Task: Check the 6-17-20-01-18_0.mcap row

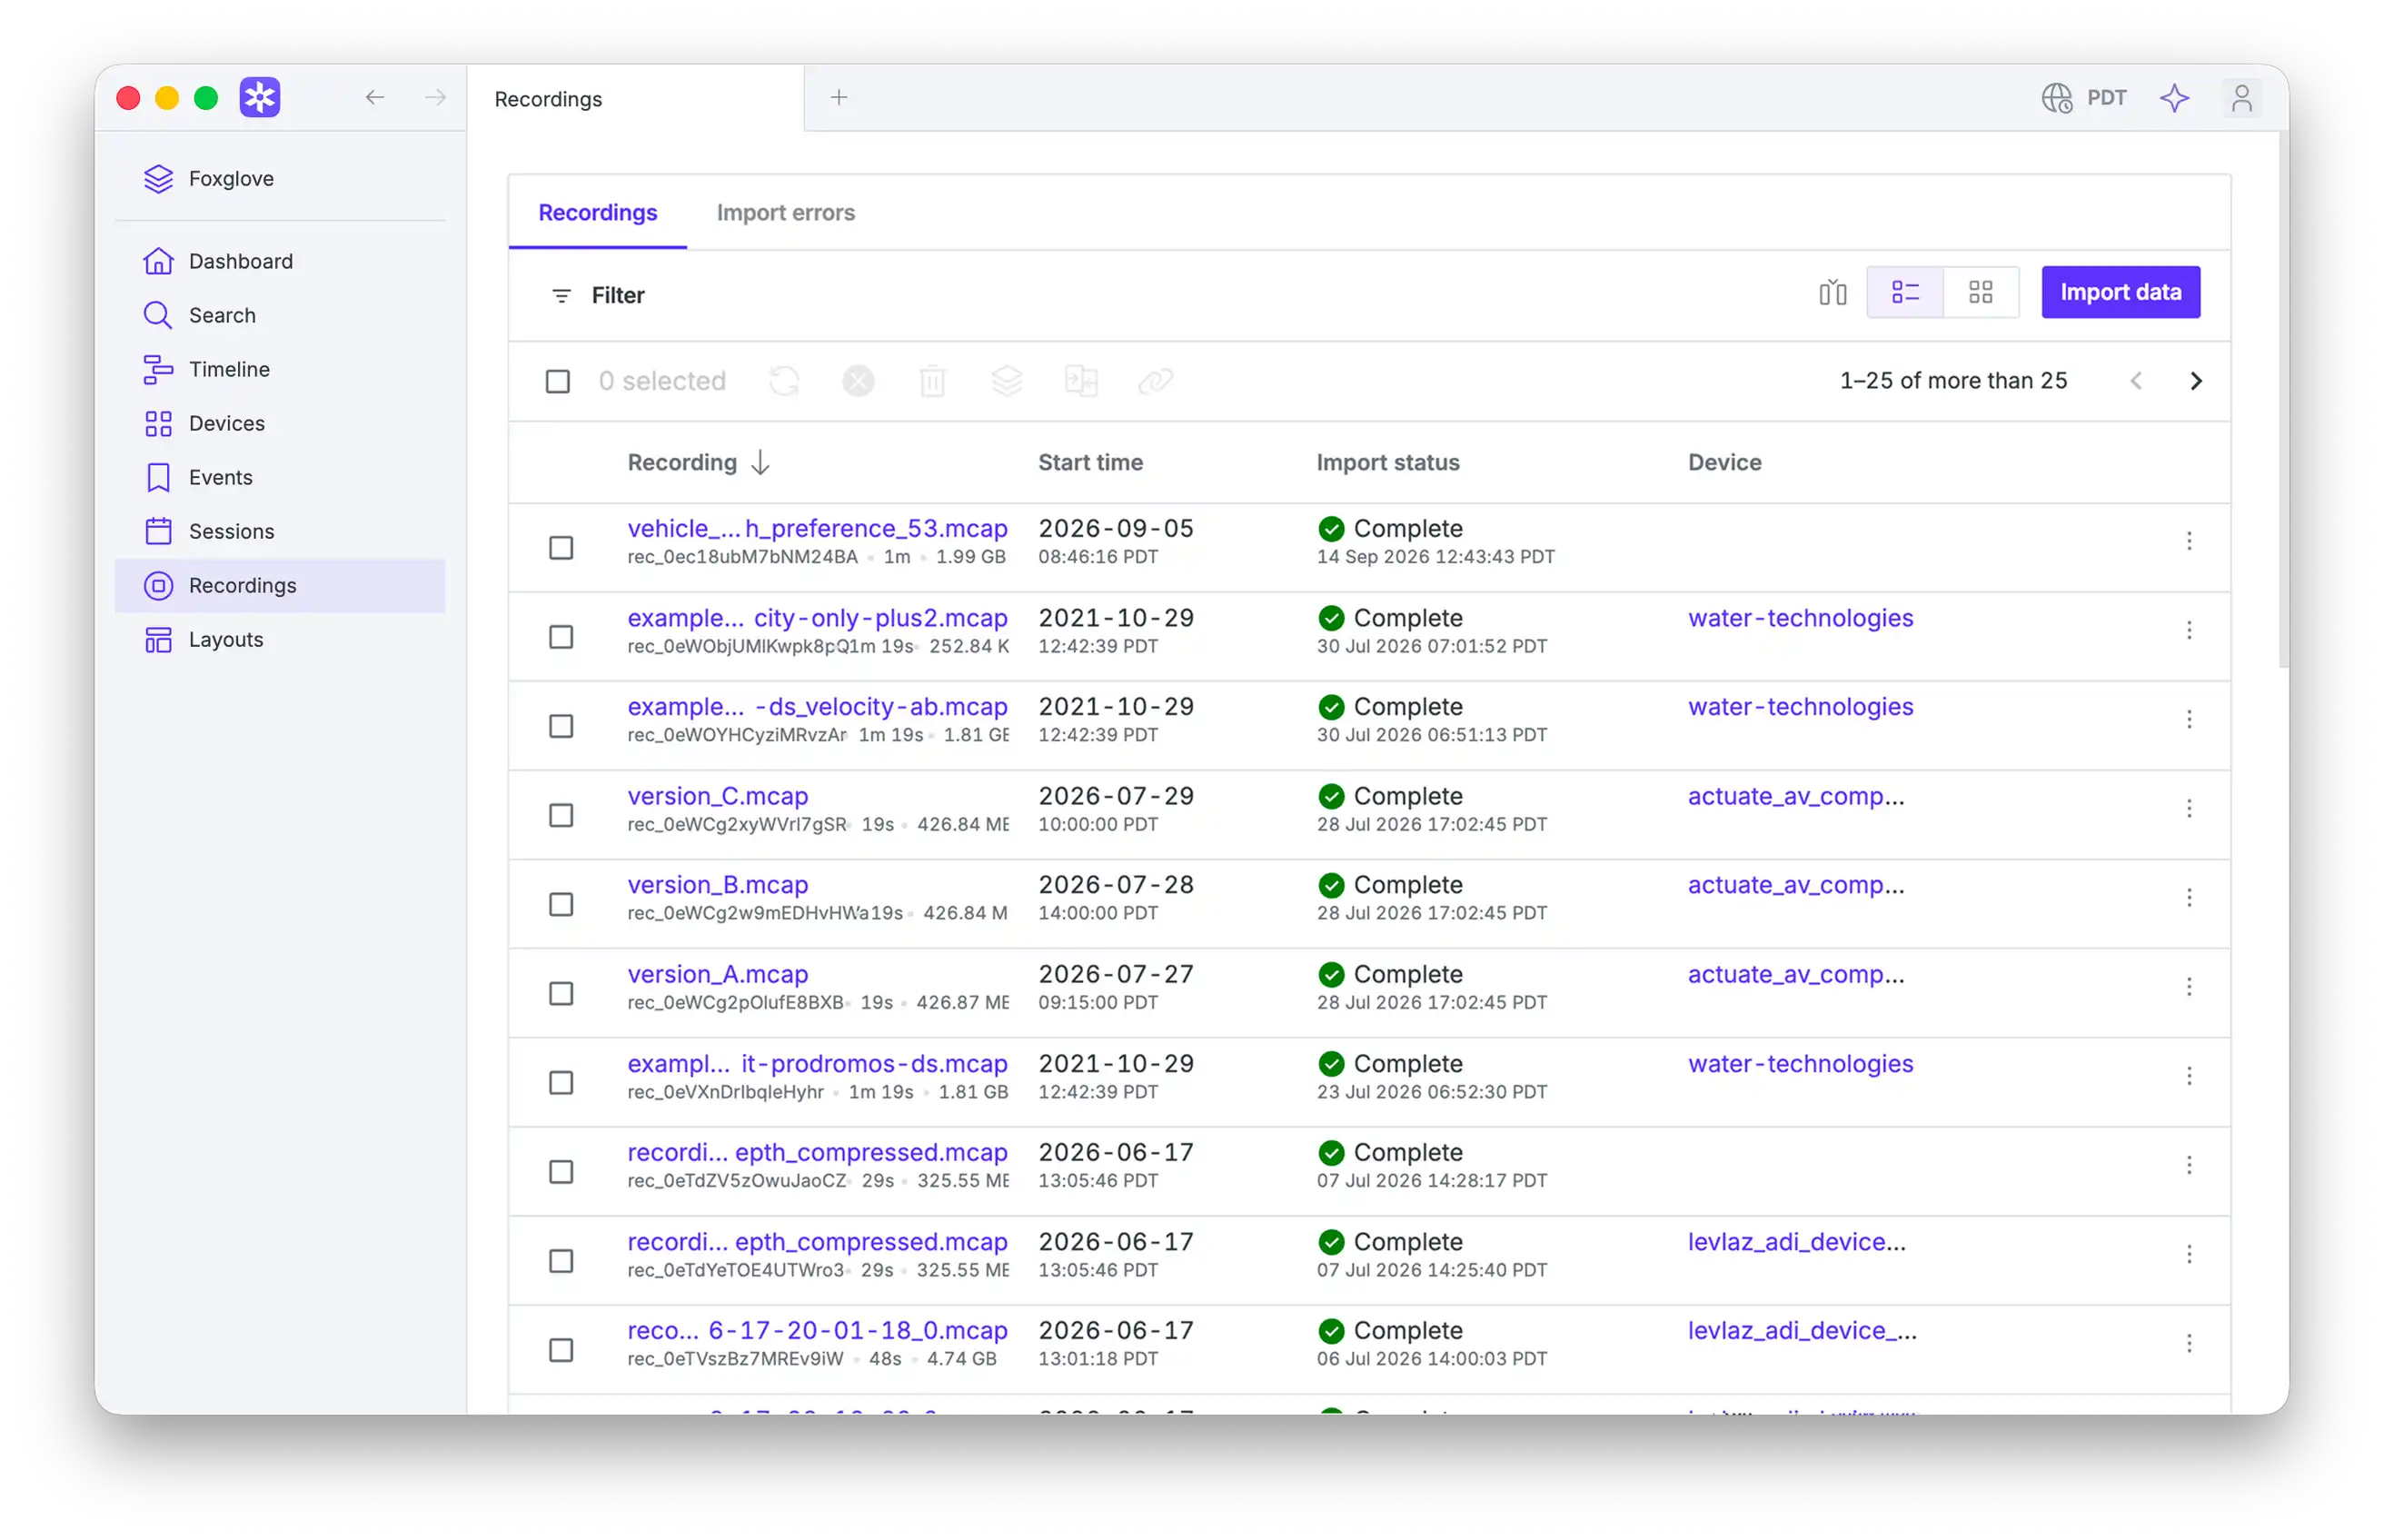Action: 561,1350
